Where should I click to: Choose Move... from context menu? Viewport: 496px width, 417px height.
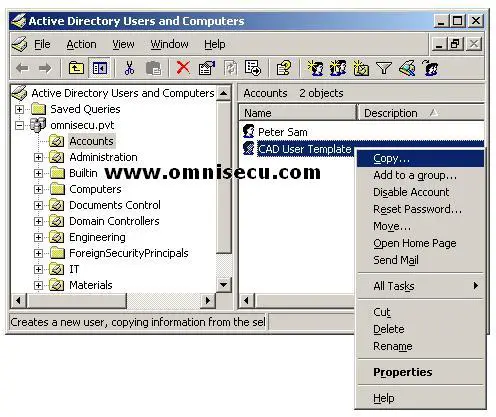pos(420,226)
